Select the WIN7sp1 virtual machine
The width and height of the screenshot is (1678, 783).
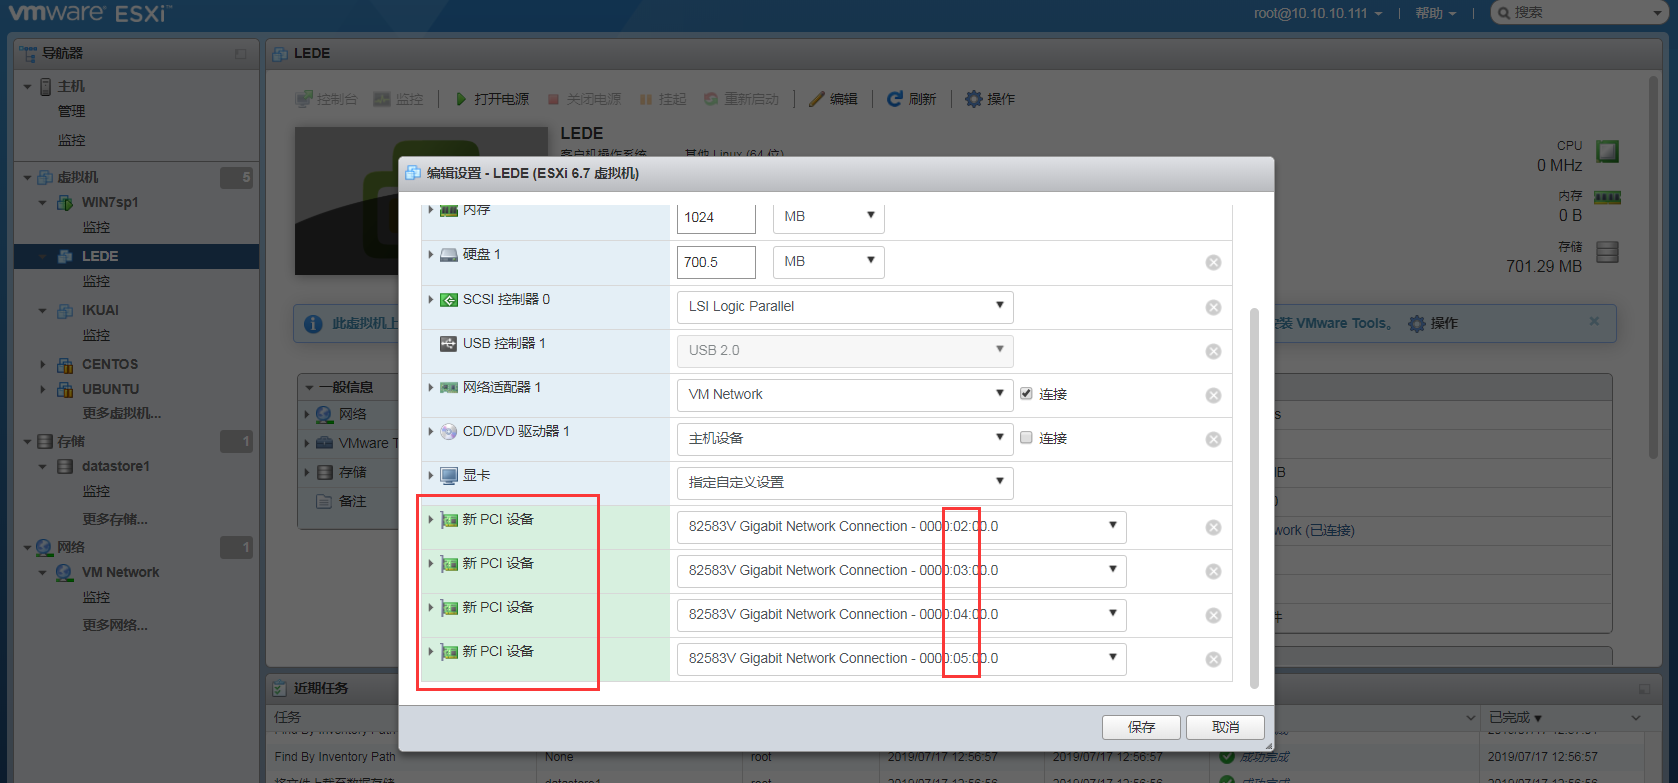point(110,202)
